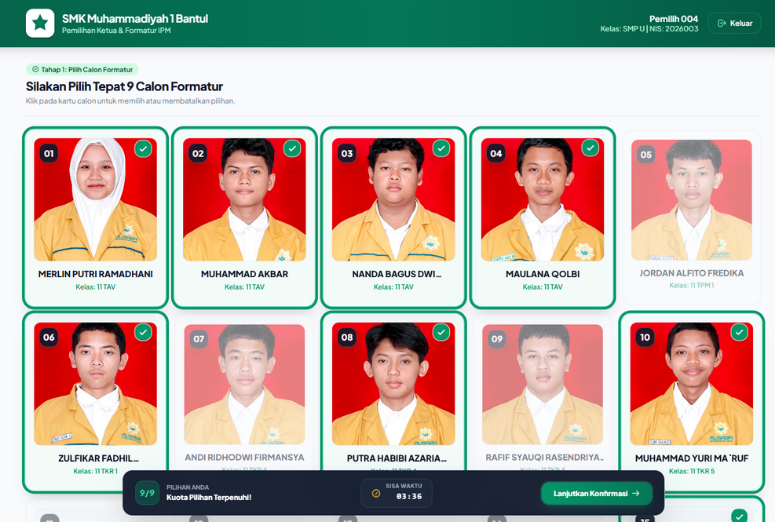
Task: Click name text MUHAMMAD AKBAR
Action: point(244,274)
